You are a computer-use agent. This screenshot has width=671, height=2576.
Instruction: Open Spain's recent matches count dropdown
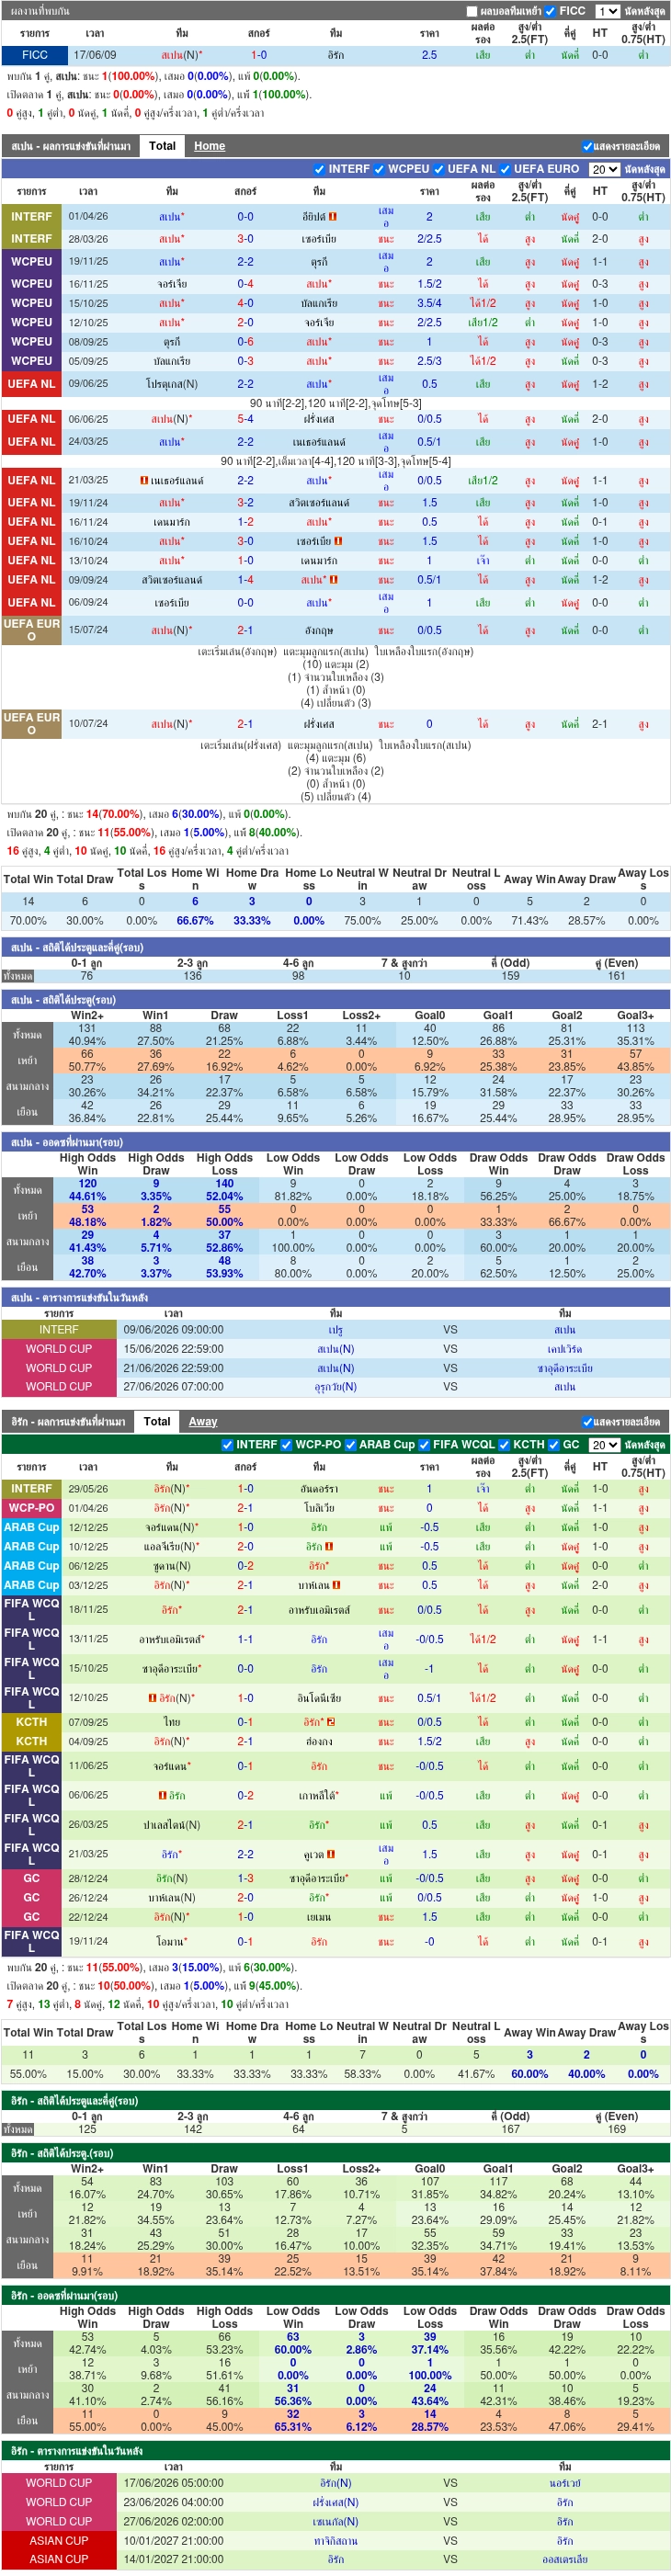point(604,169)
